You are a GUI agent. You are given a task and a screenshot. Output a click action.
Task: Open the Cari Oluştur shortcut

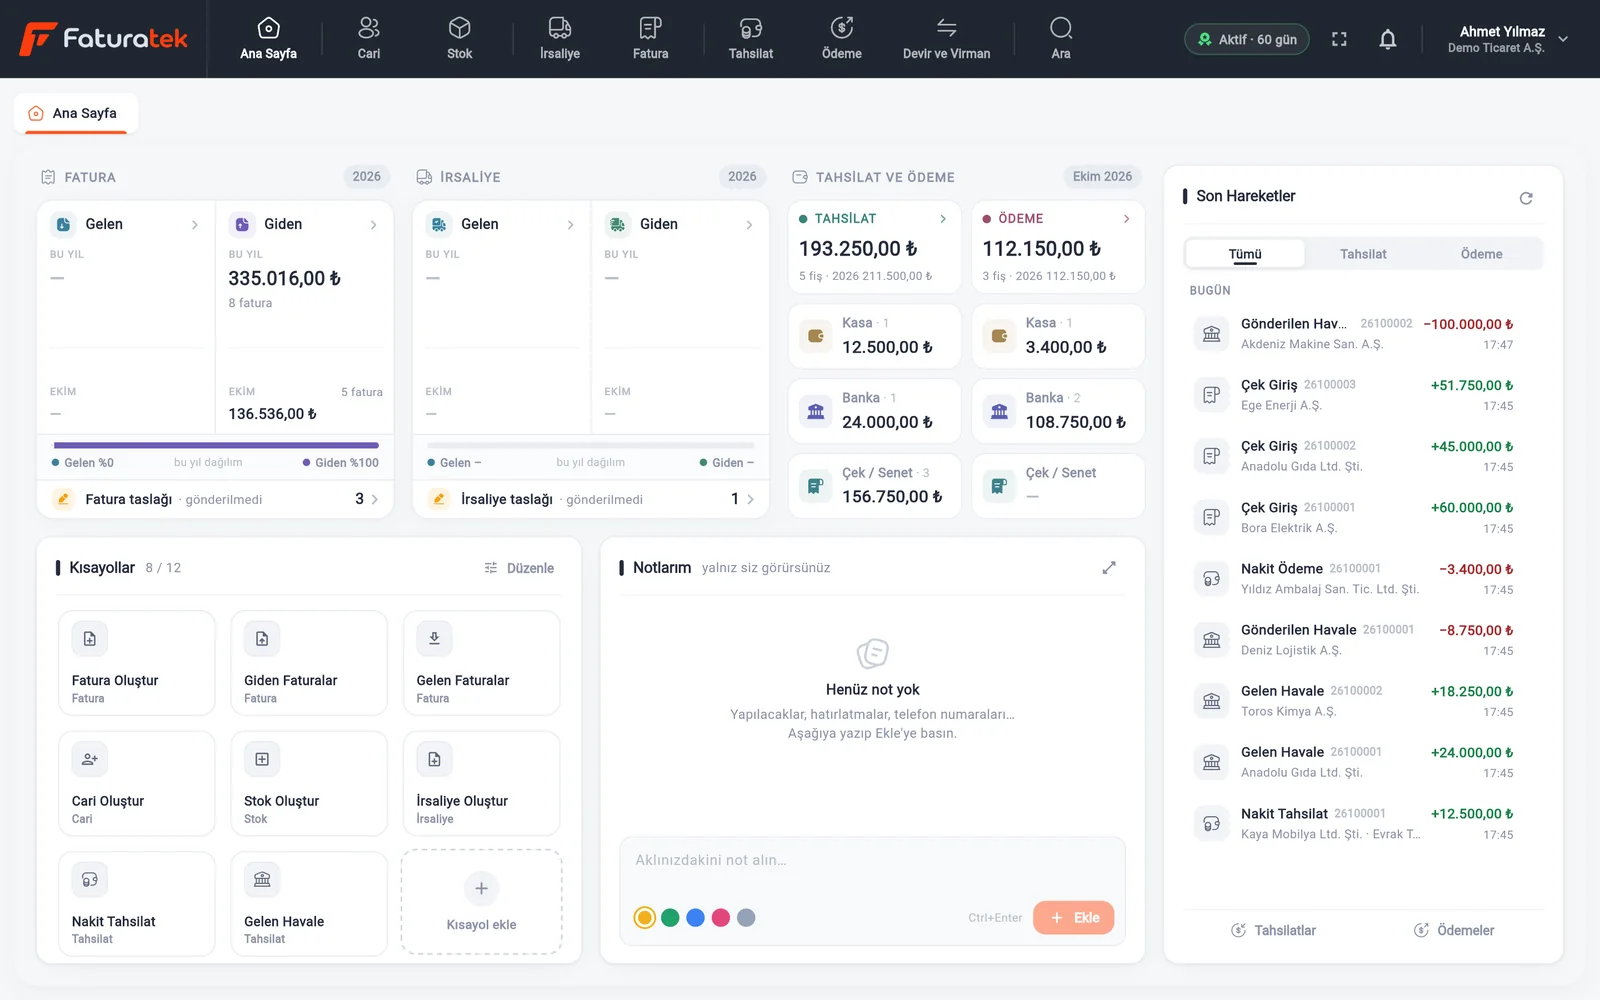coord(137,784)
